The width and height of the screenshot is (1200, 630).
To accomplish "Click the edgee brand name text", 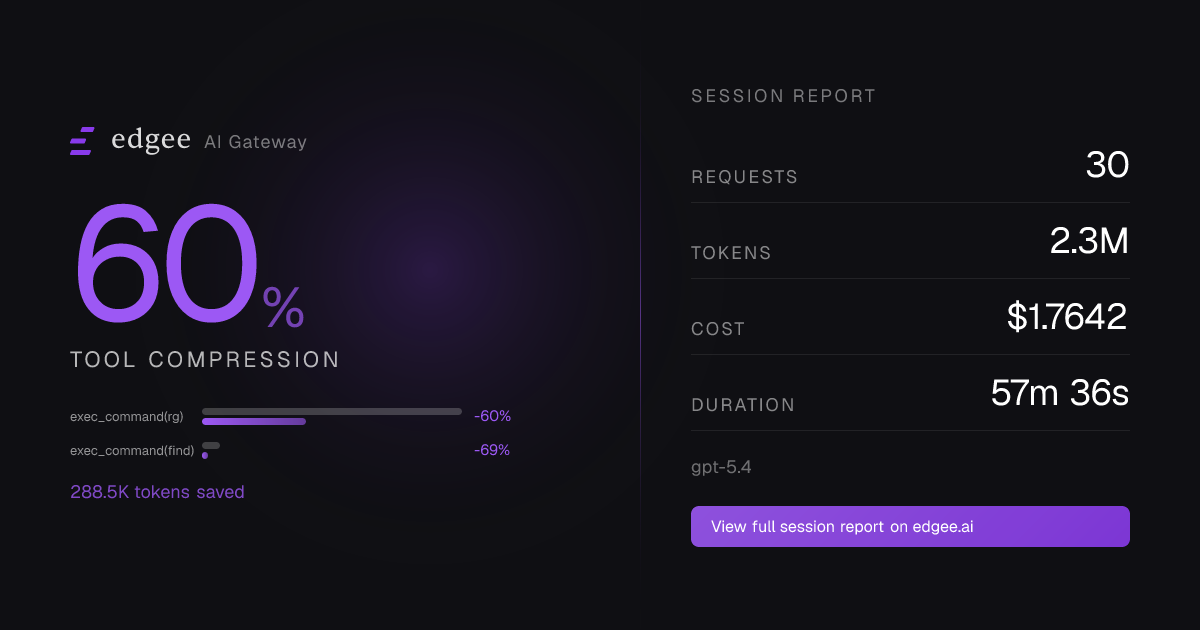I will pos(151,140).
